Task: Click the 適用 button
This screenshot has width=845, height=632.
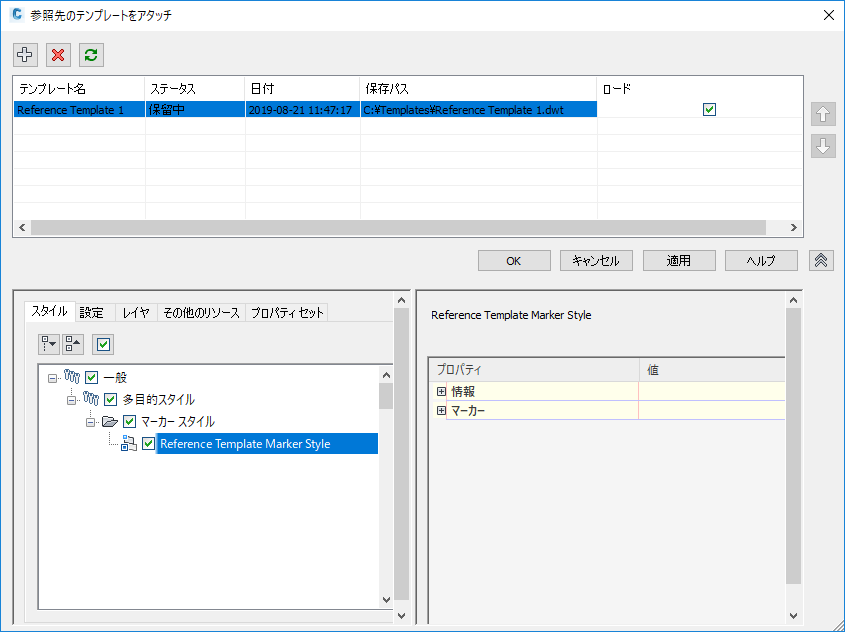Action: tap(679, 261)
